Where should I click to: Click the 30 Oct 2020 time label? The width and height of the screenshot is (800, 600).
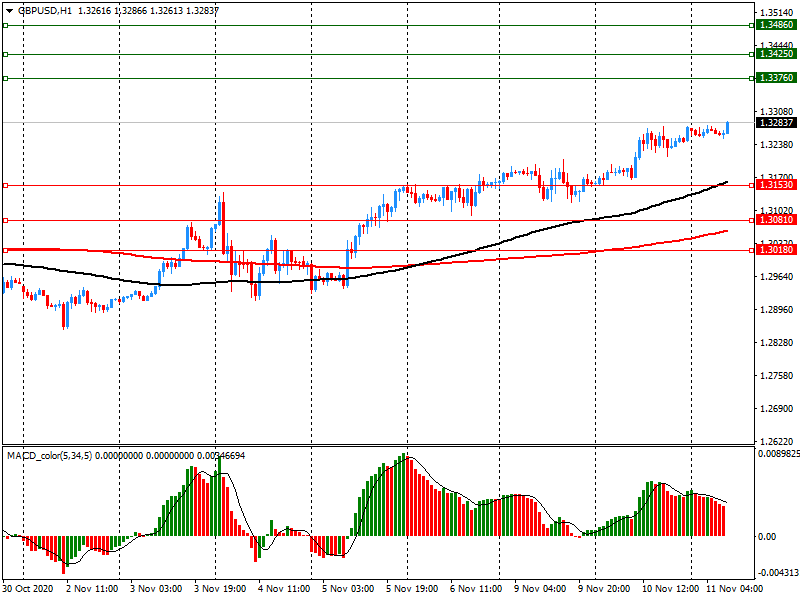pos(28,589)
